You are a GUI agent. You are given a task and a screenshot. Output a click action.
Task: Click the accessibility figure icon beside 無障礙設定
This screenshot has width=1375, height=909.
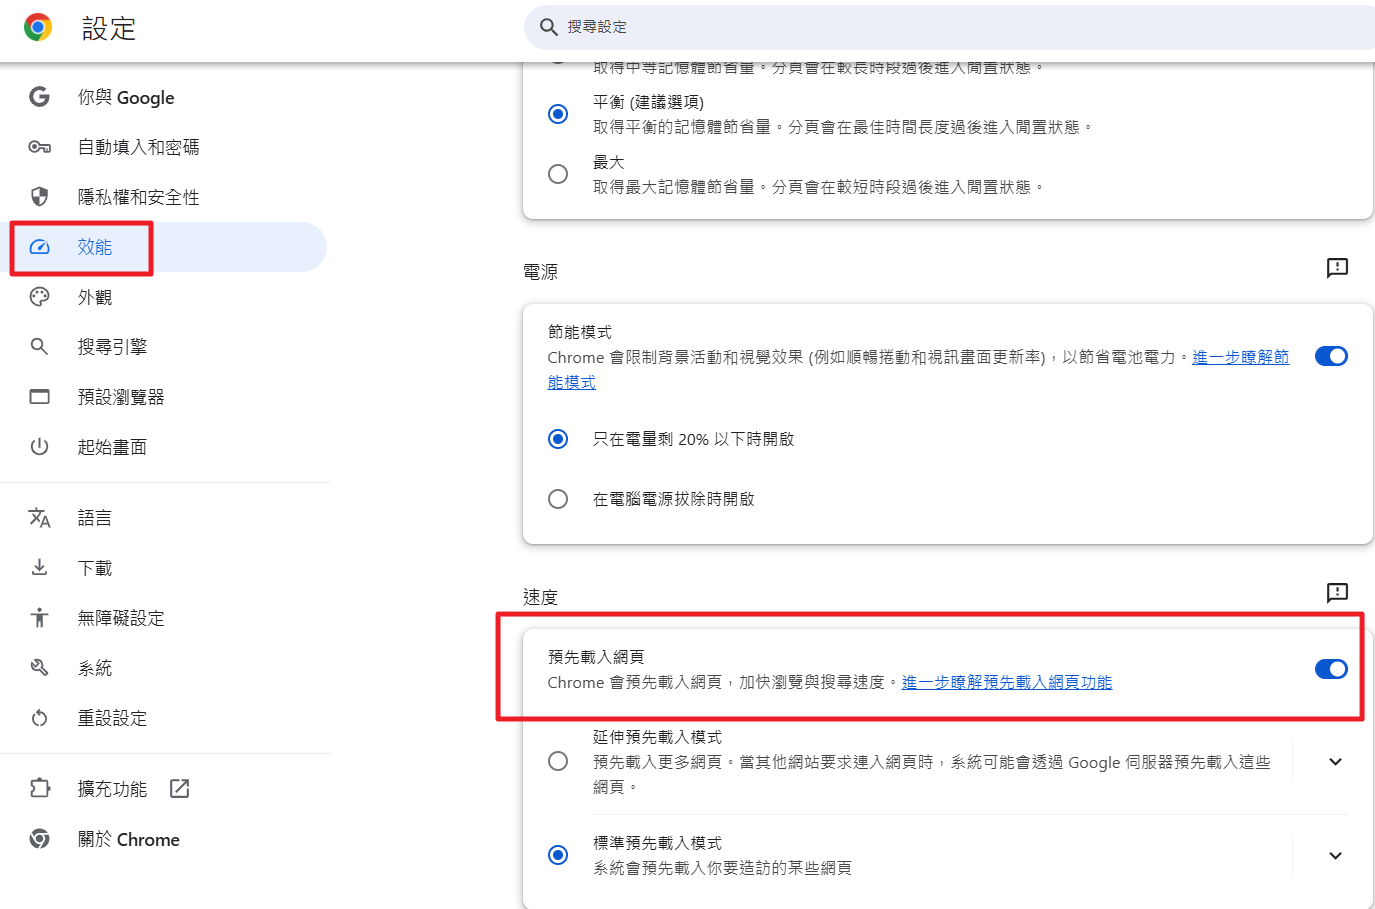pos(39,618)
